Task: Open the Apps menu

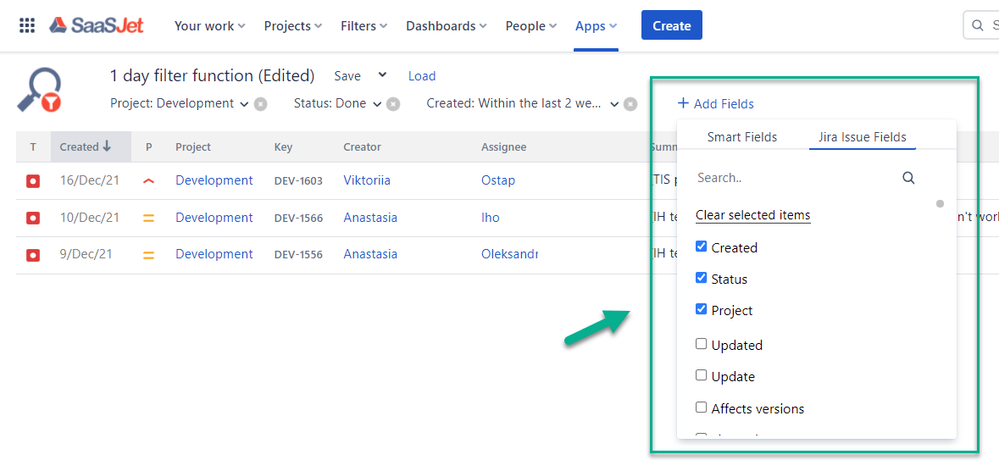Action: pos(596,26)
